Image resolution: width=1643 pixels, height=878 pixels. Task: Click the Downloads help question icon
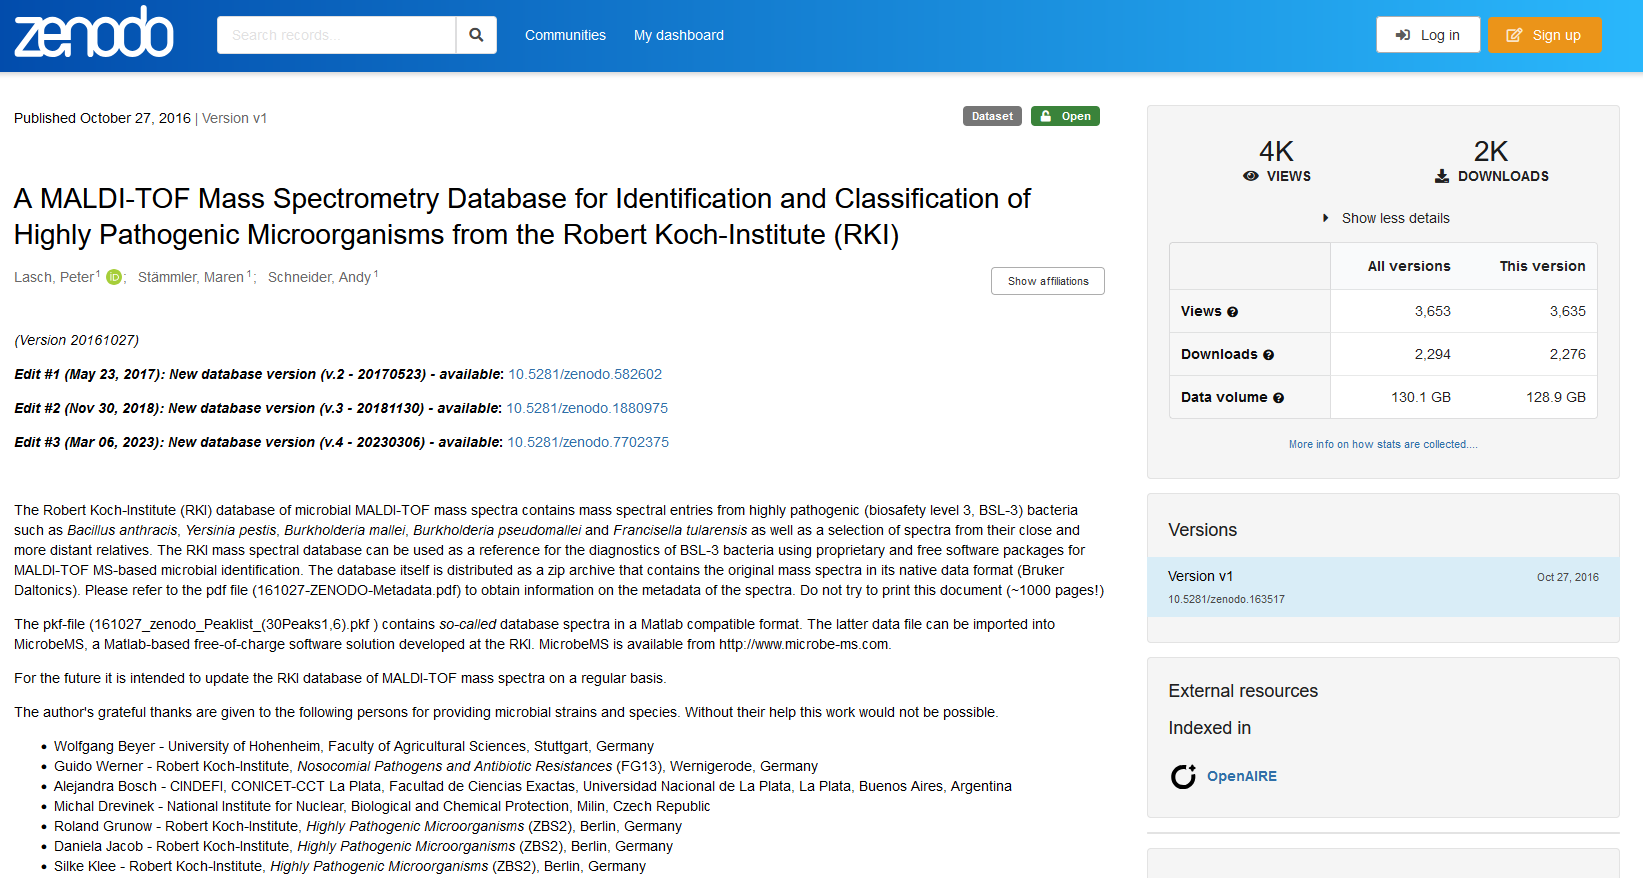1268,355
